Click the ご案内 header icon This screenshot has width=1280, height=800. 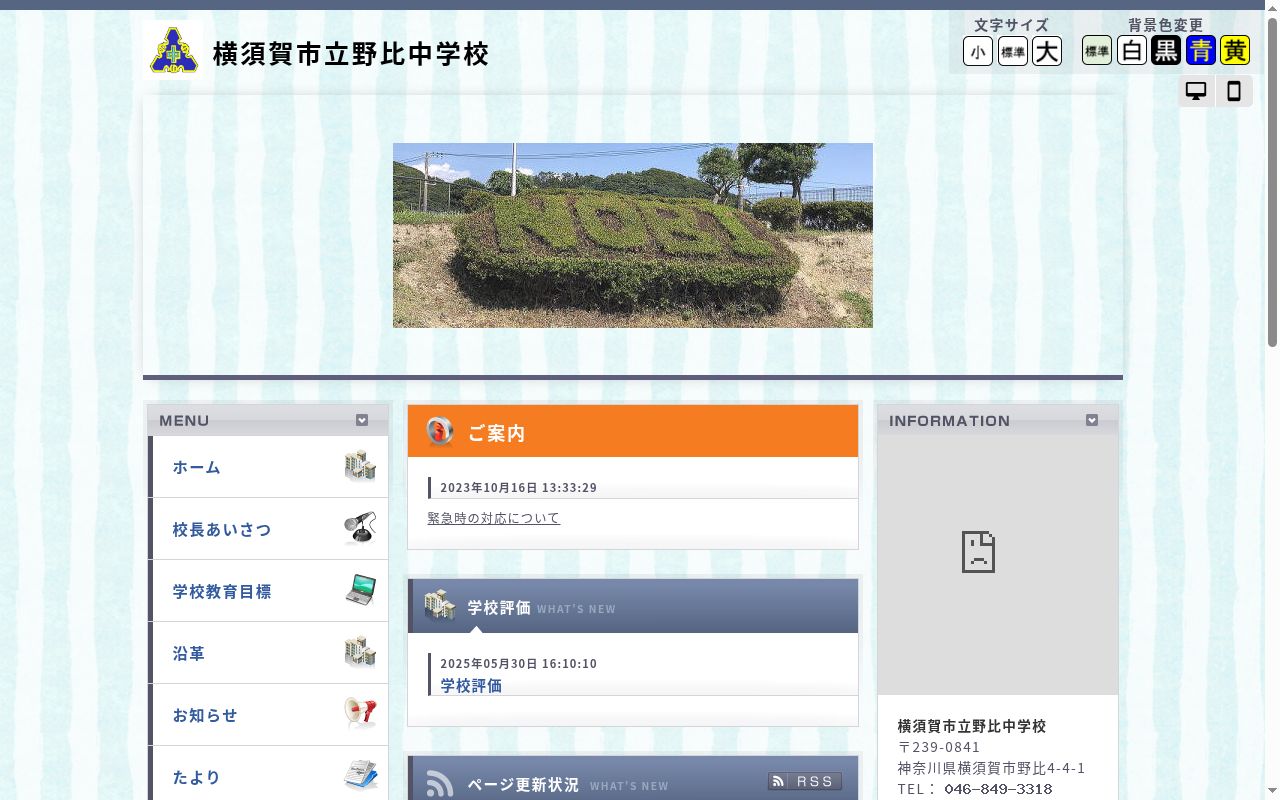pyautogui.click(x=440, y=432)
